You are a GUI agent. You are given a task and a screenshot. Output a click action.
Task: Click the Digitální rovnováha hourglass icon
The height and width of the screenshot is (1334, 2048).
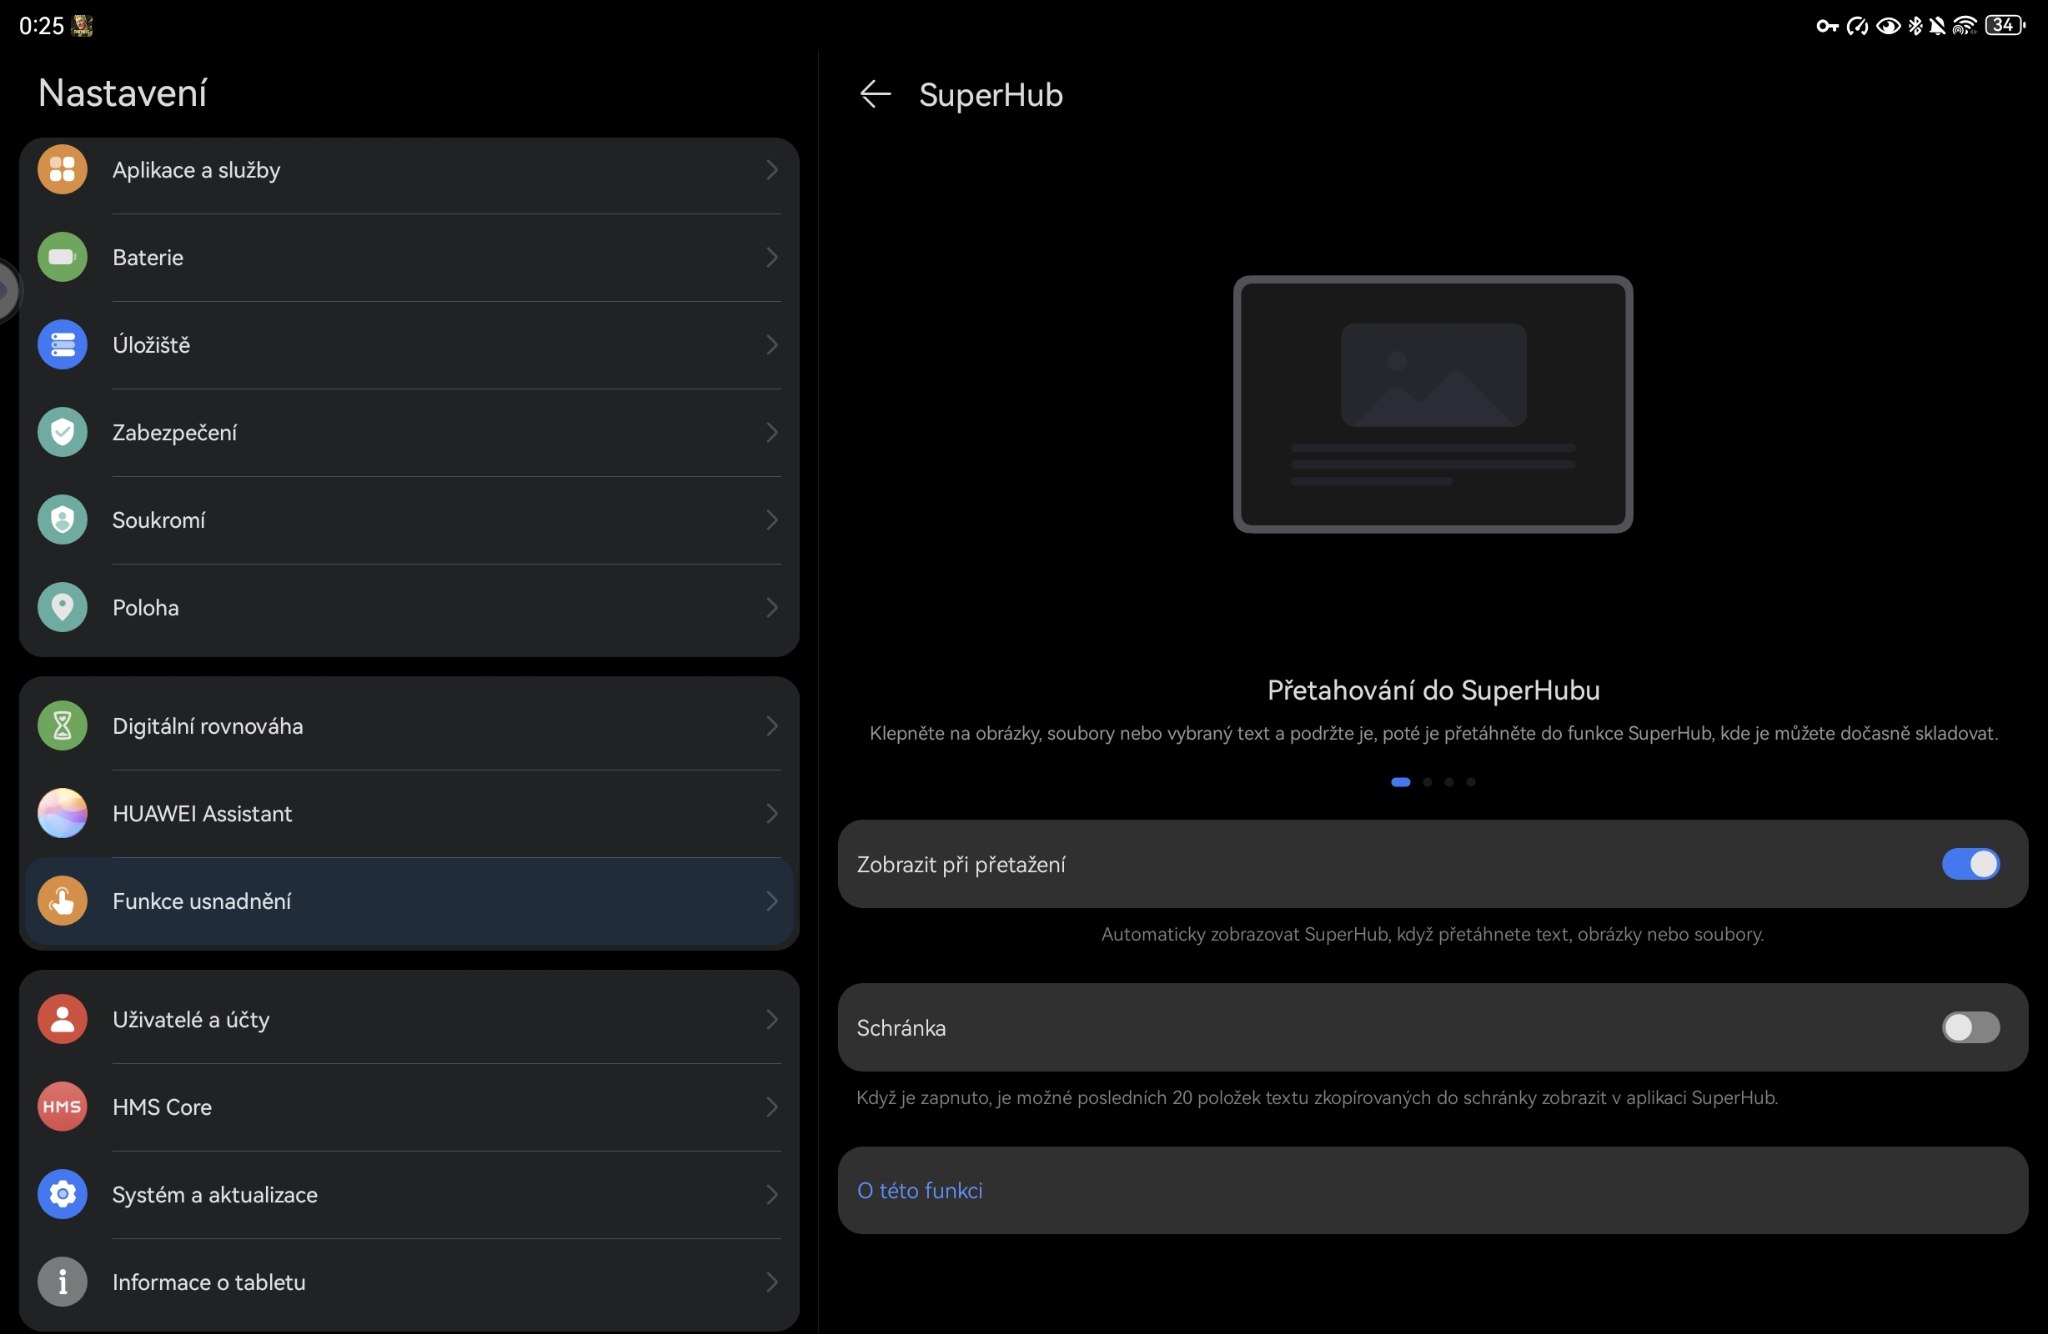click(x=62, y=726)
